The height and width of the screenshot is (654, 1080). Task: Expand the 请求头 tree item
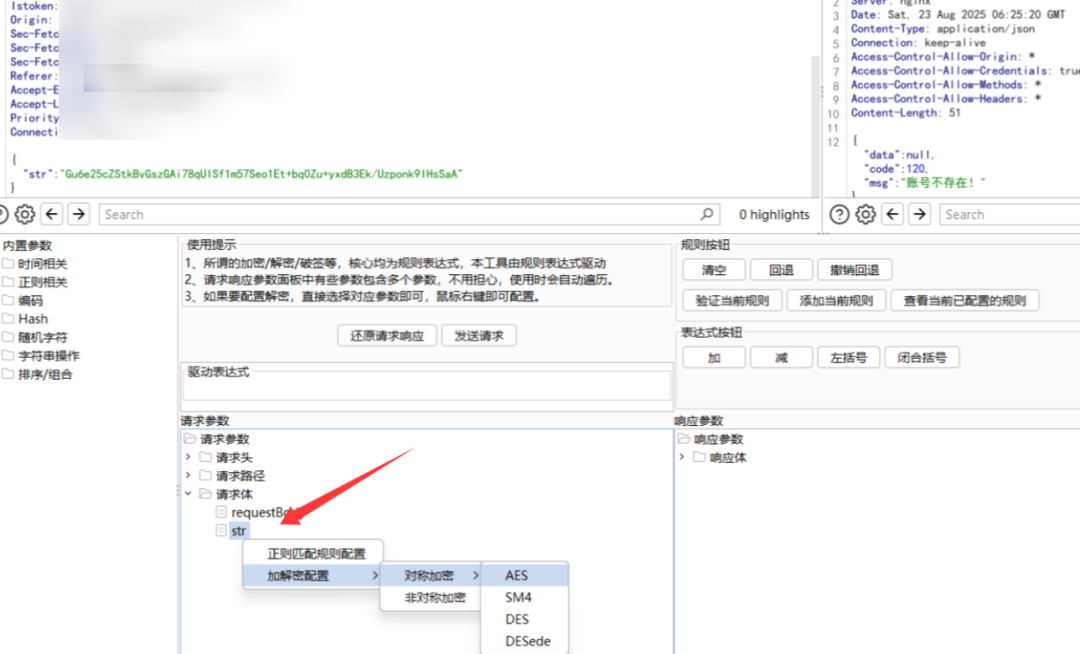tap(190, 456)
